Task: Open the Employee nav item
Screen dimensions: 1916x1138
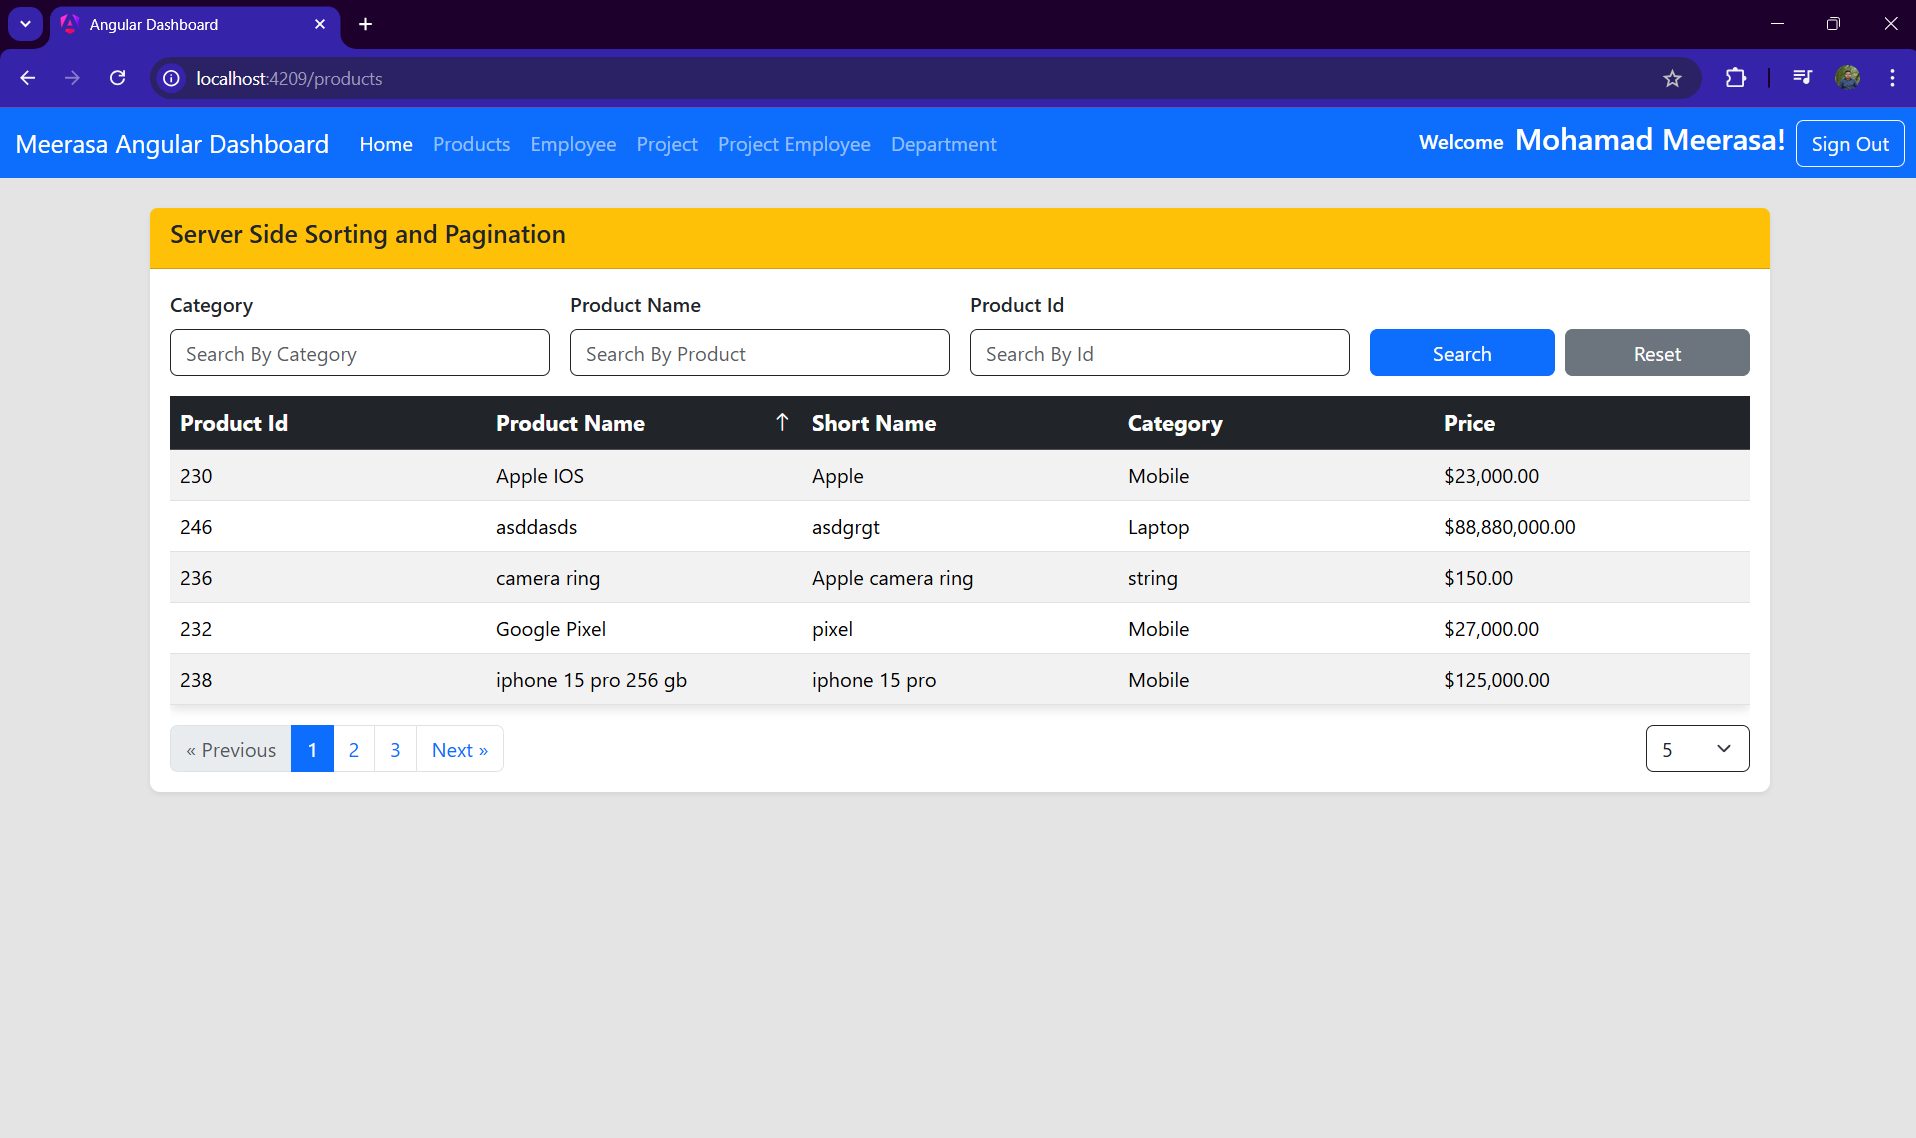Action: [x=573, y=144]
